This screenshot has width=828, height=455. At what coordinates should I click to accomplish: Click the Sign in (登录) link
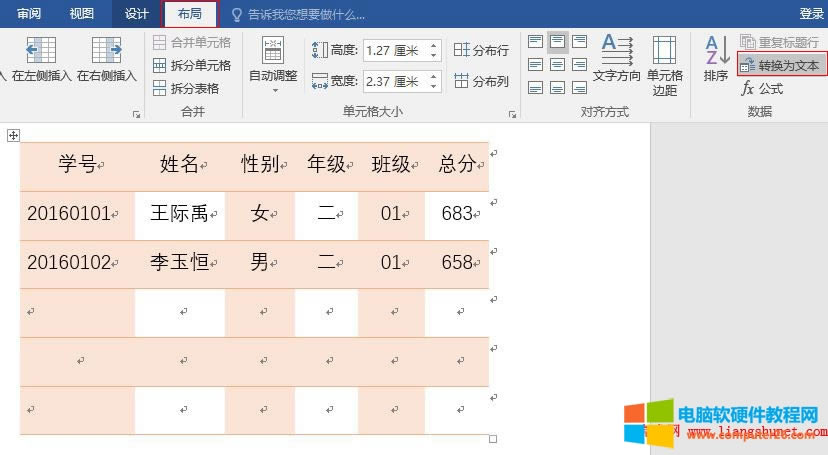(x=811, y=13)
